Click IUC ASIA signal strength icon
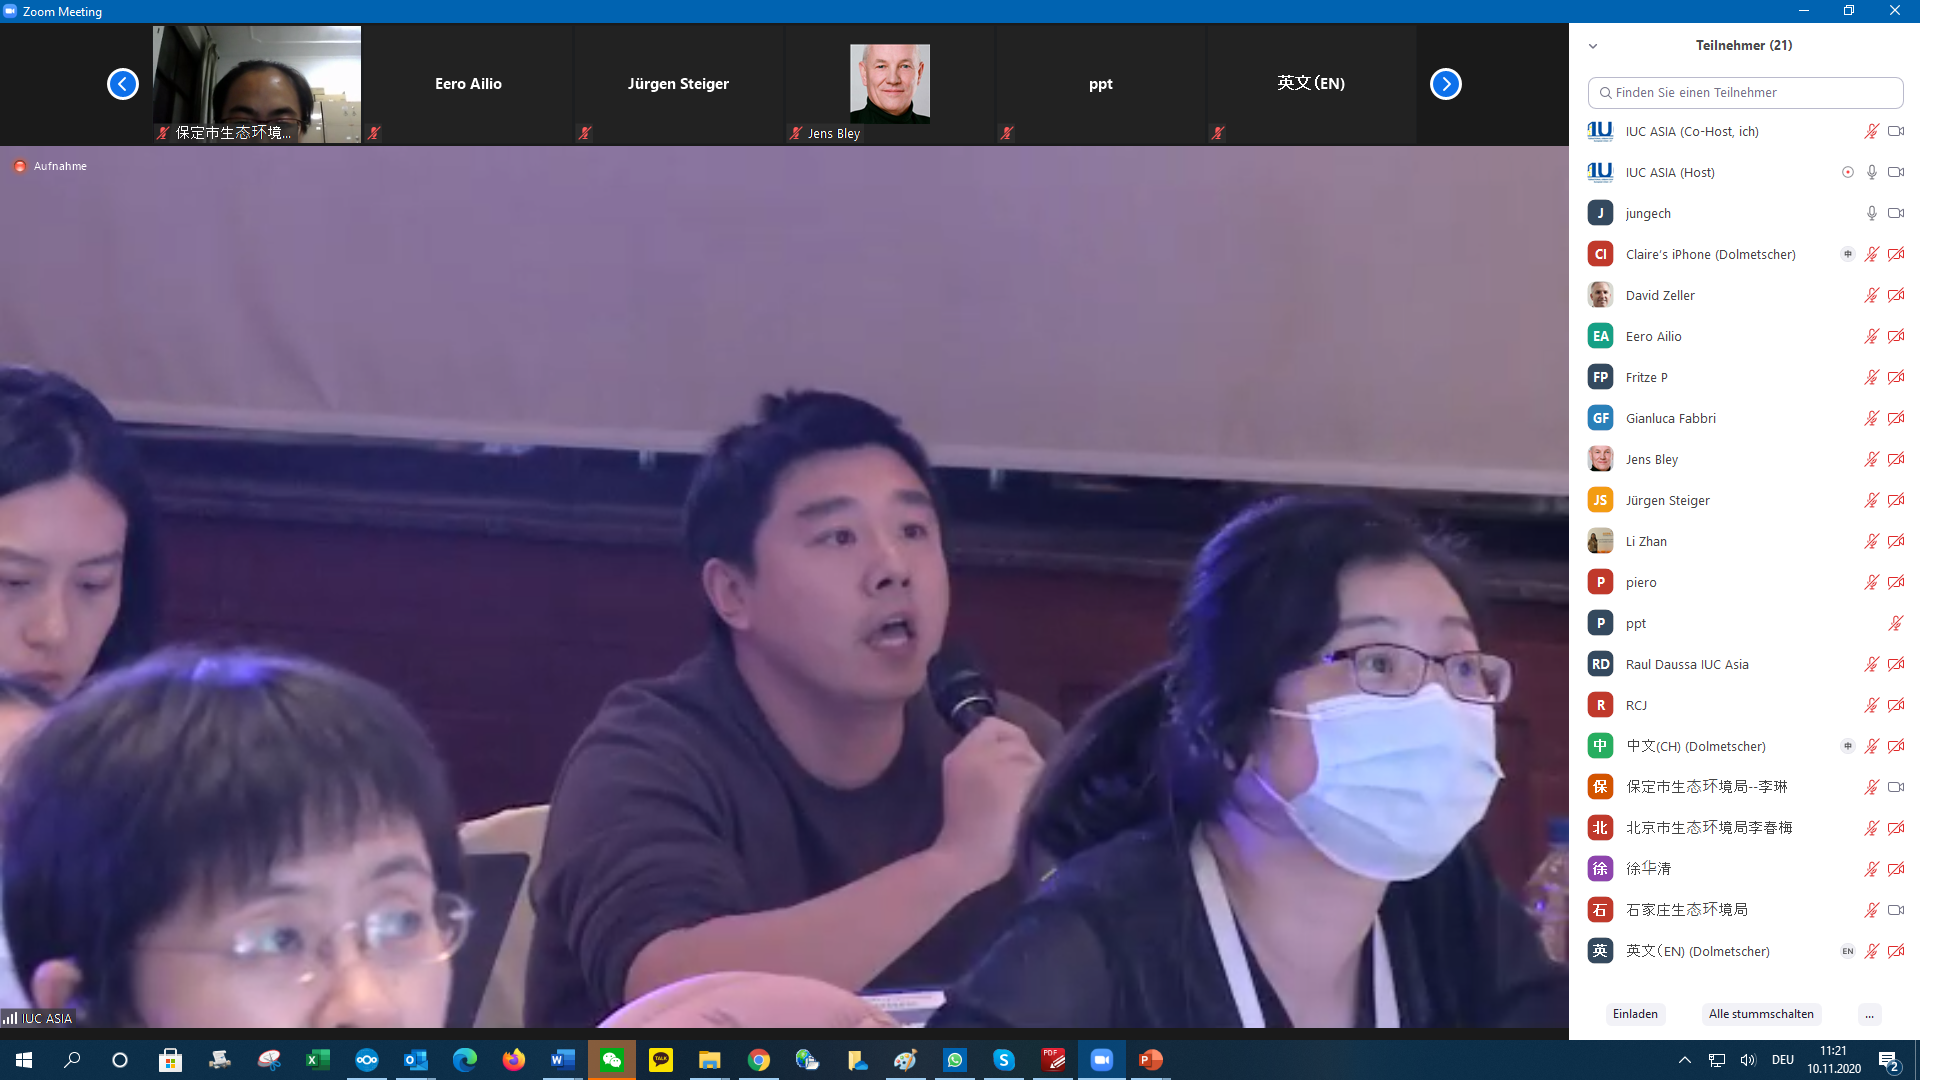 [x=10, y=1018]
